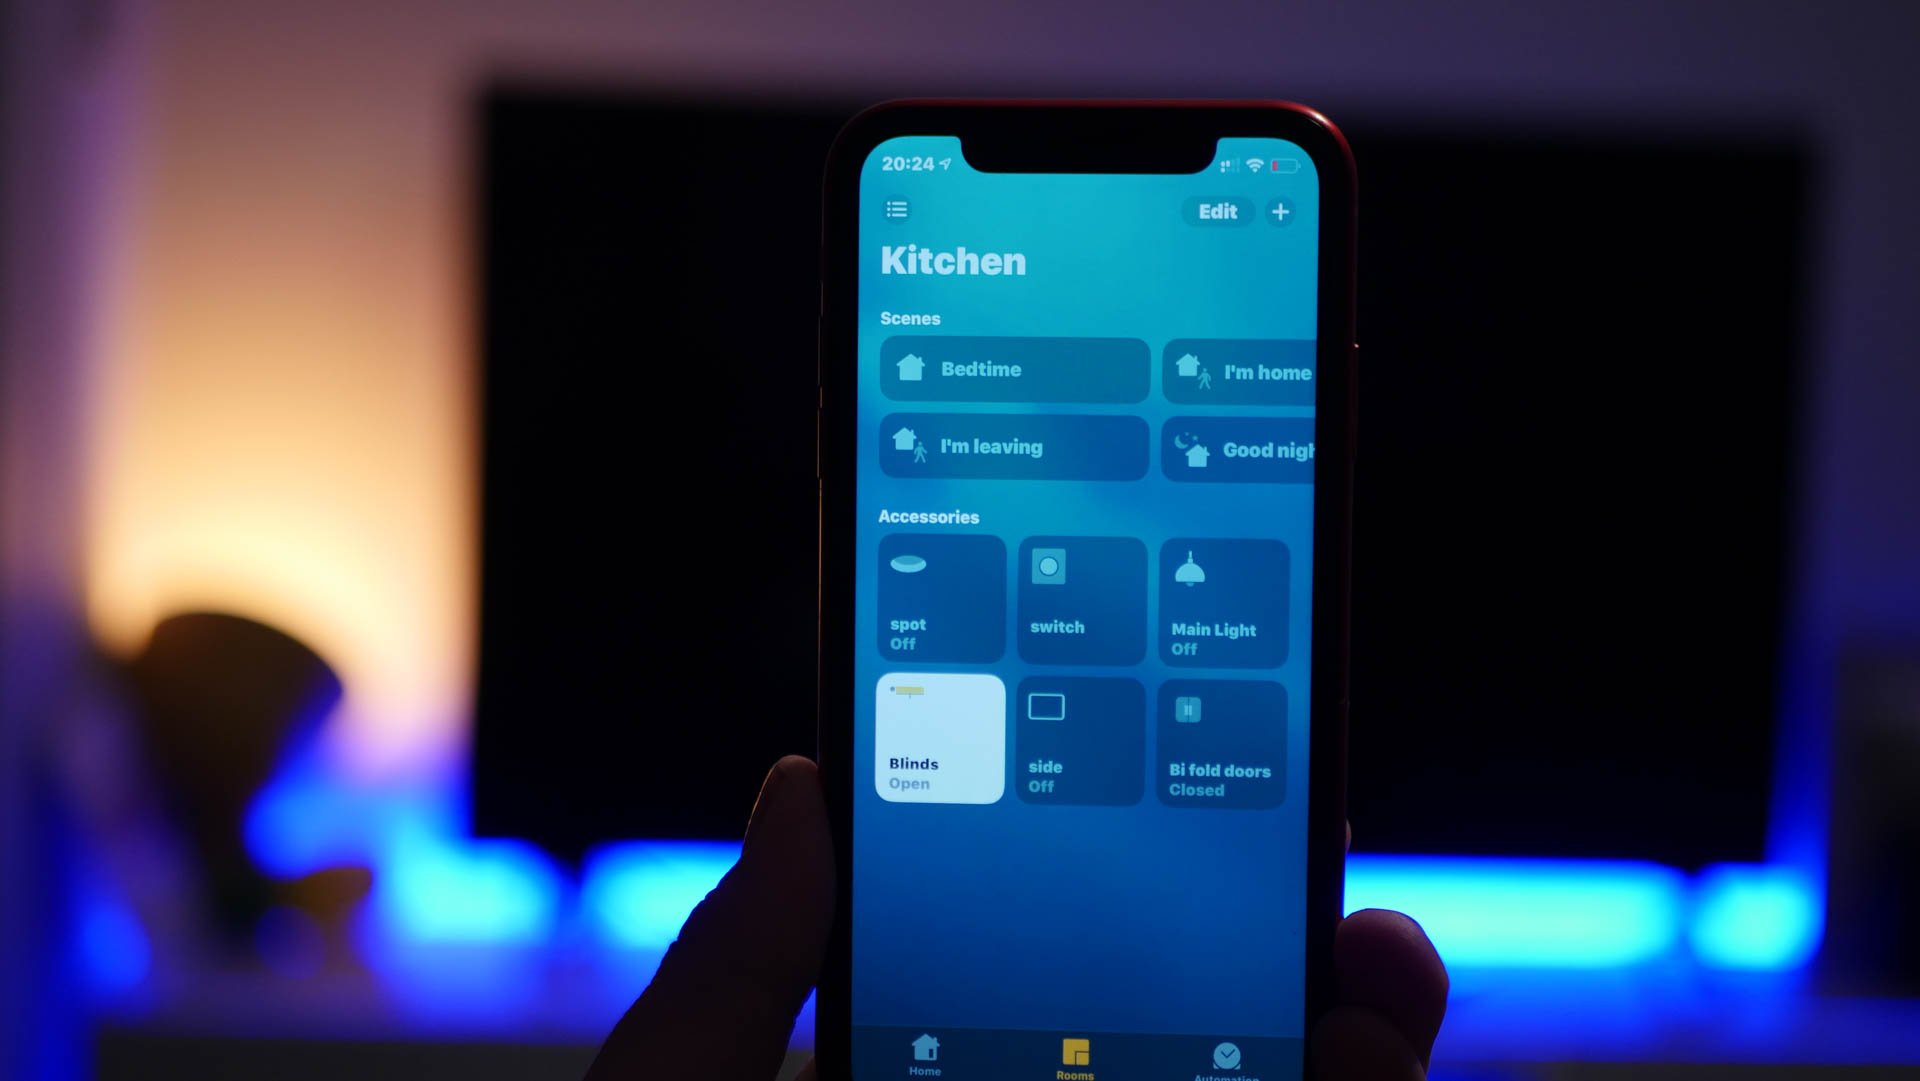Image resolution: width=1920 pixels, height=1081 pixels.
Task: Tap the I'm leaving scene button
Action: [1010, 446]
